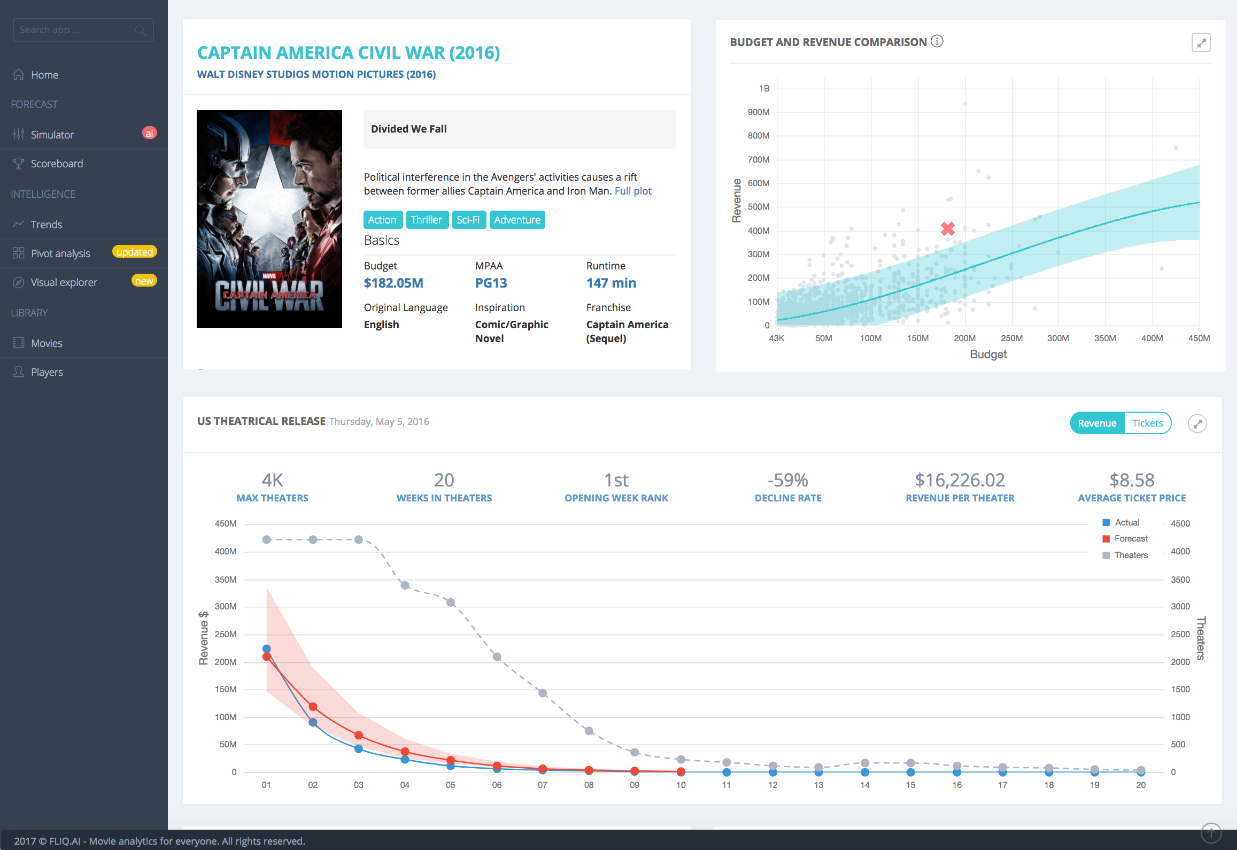1237x850 pixels.
Task: Open the Full plot link
Action: [633, 191]
